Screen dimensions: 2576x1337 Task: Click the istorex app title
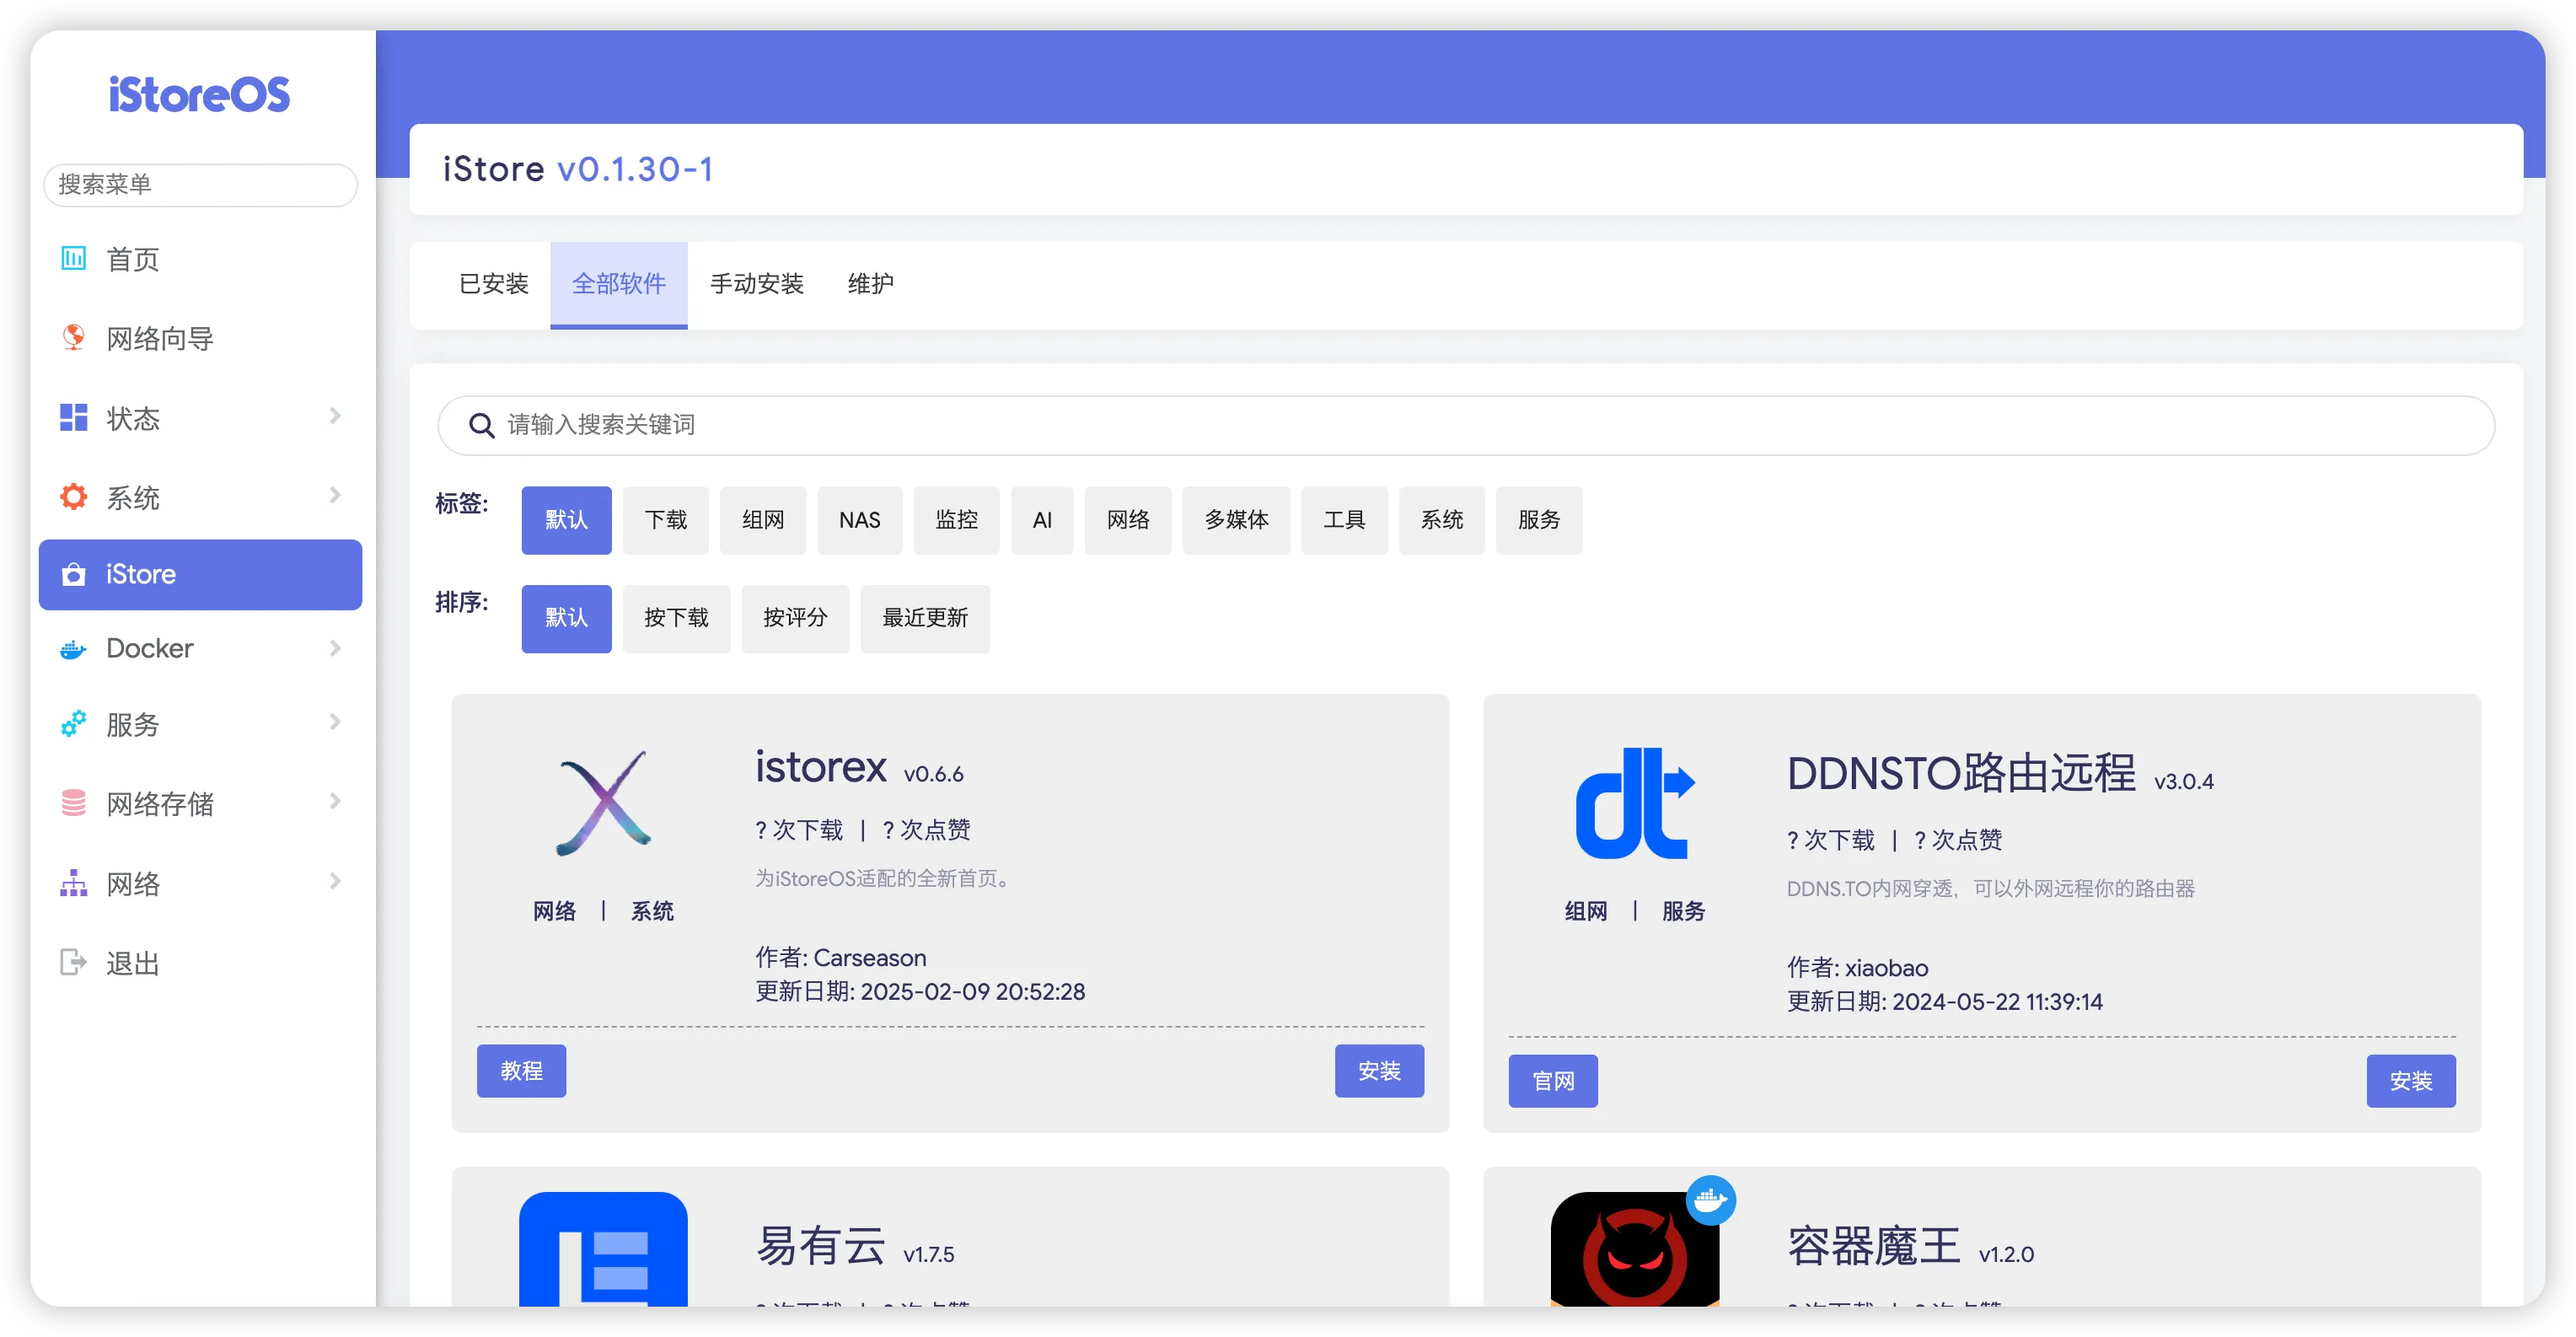(821, 768)
